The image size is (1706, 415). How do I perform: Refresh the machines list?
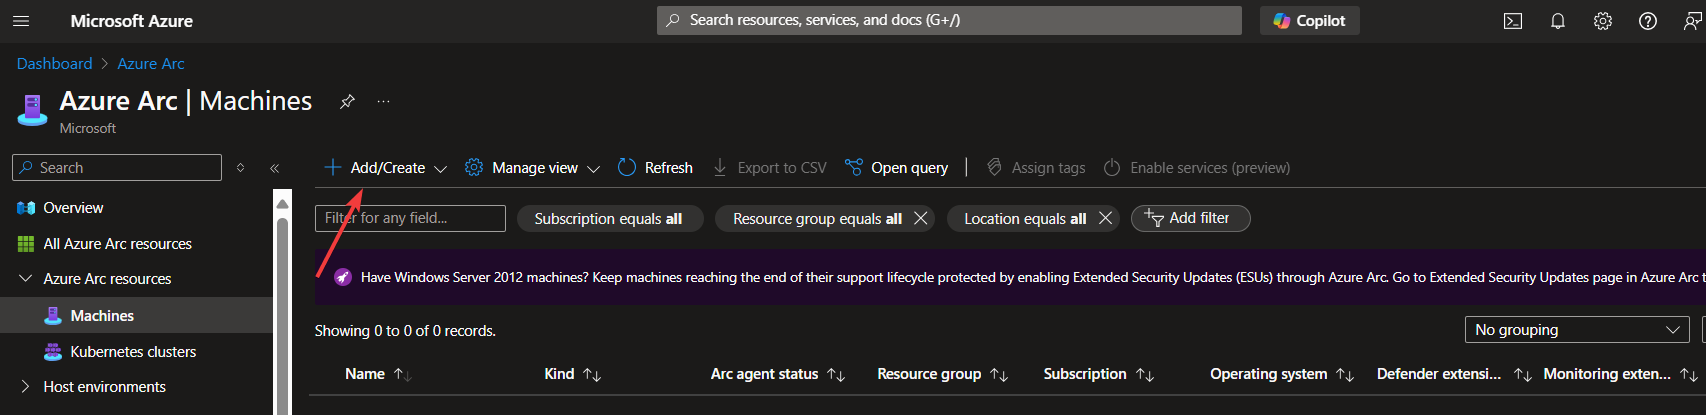(655, 168)
